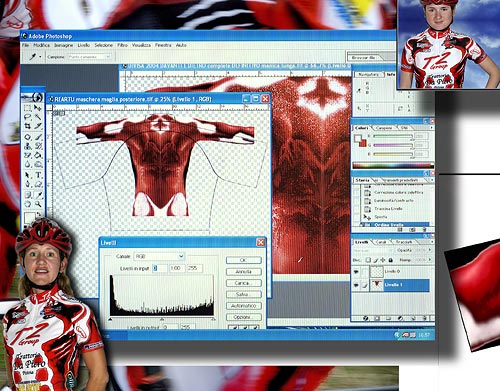500x391 pixels.
Task: Select the Rectangular Marquee tool
Action: tap(27, 108)
